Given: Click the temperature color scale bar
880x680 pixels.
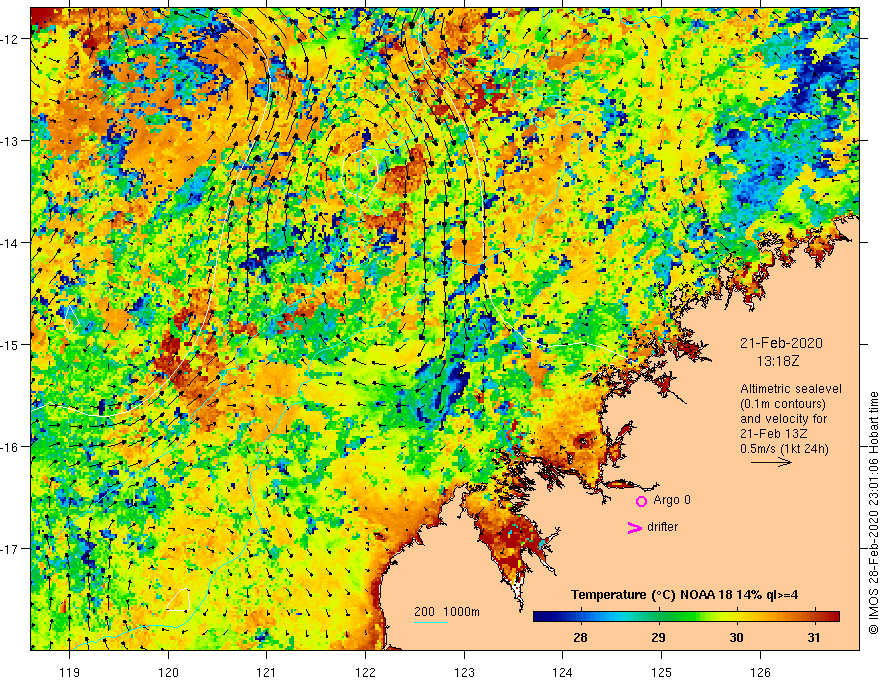Looking at the screenshot, I should tap(686, 617).
